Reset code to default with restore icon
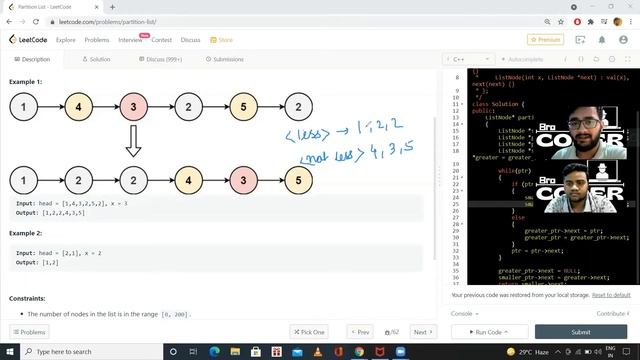The image size is (640, 360). pyautogui.click(x=596, y=59)
